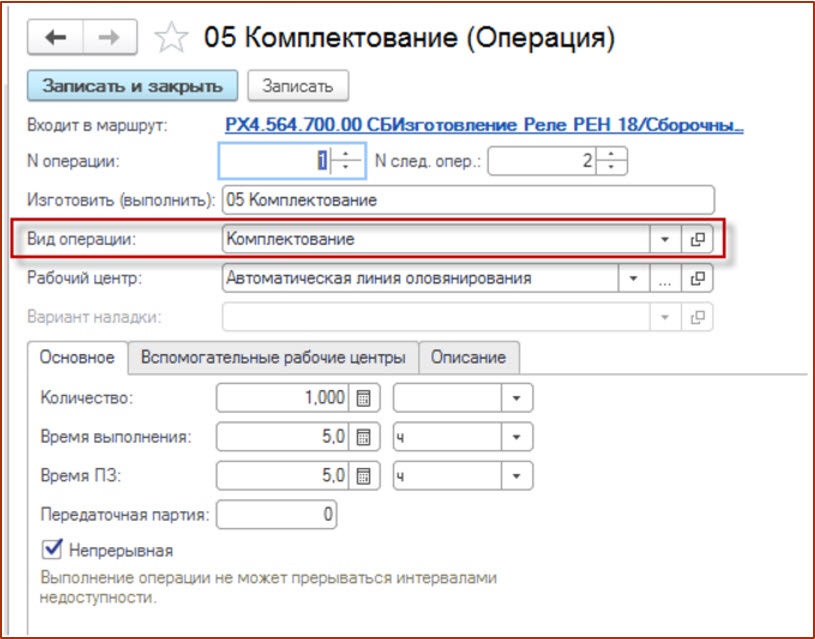Switch to the Описание tab
Viewport: 815px width, 639px height.
point(469,357)
